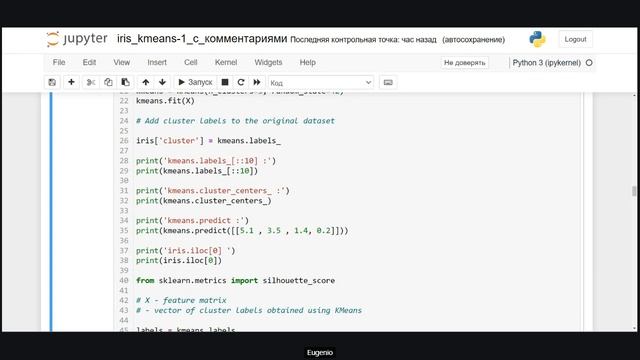The image size is (640, 360).
Task: Open the File menu
Action: coord(59,62)
